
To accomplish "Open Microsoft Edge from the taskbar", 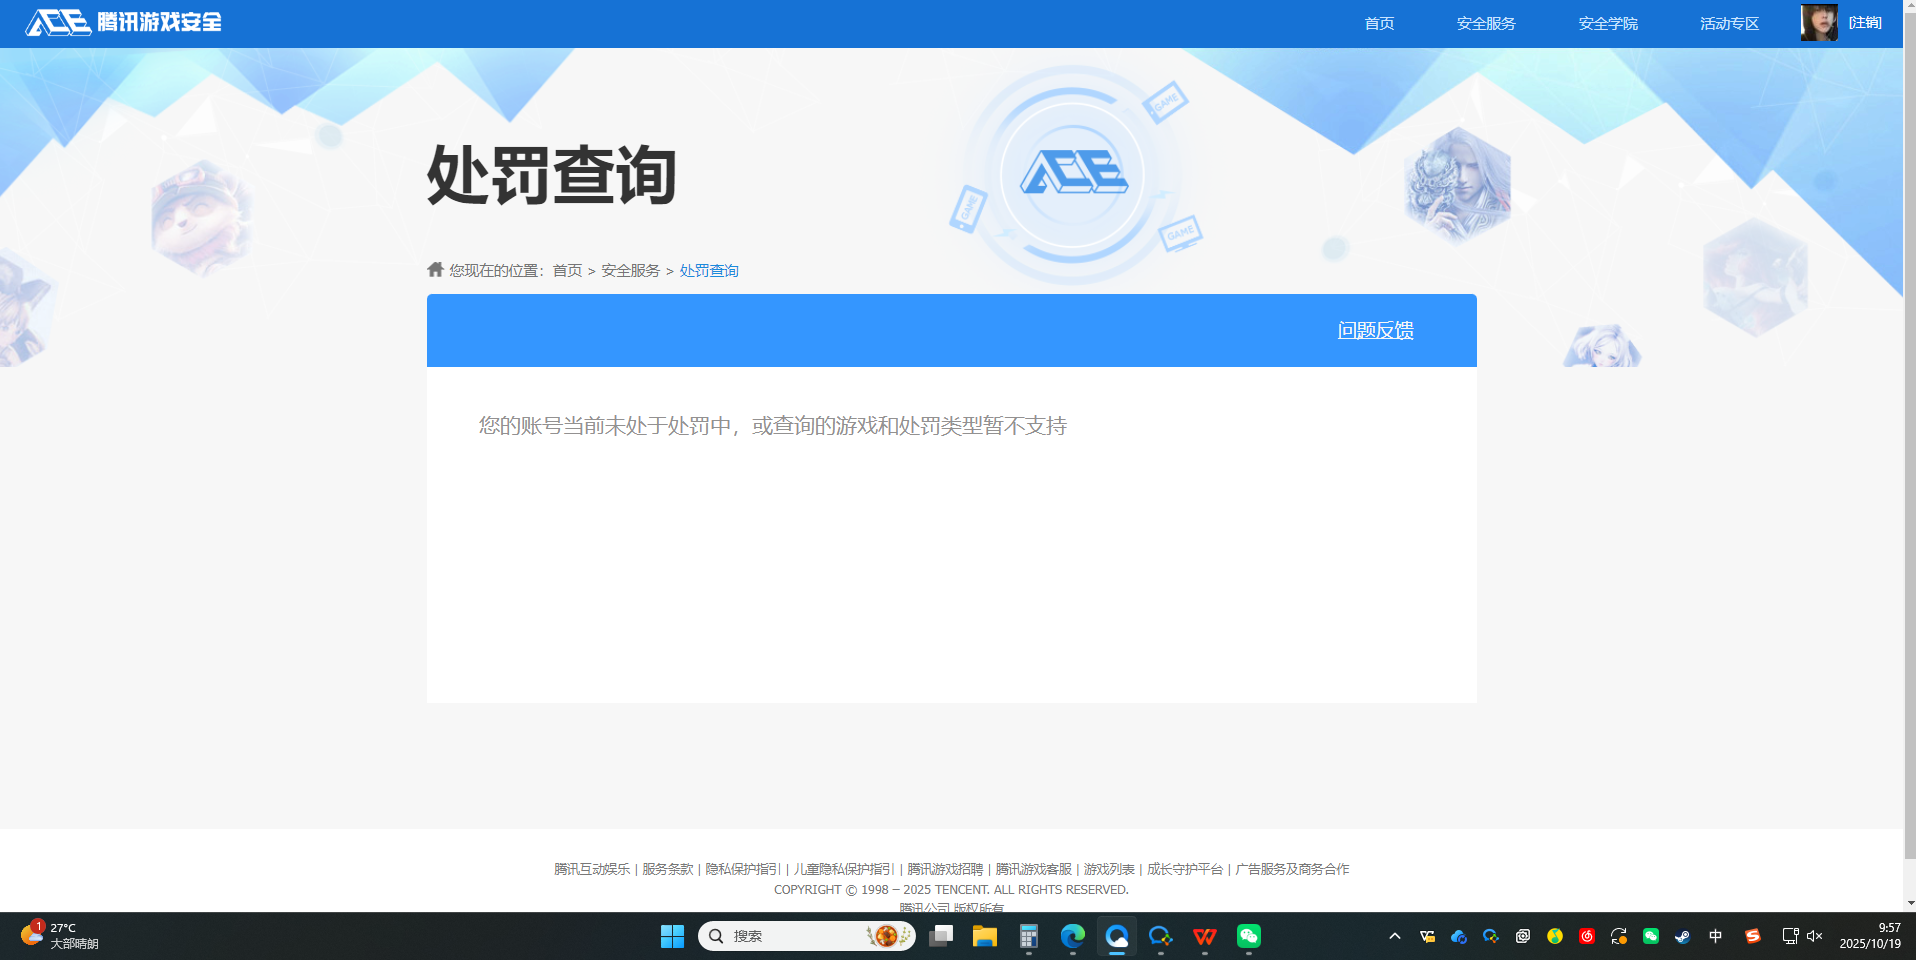I will pyautogui.click(x=1072, y=936).
